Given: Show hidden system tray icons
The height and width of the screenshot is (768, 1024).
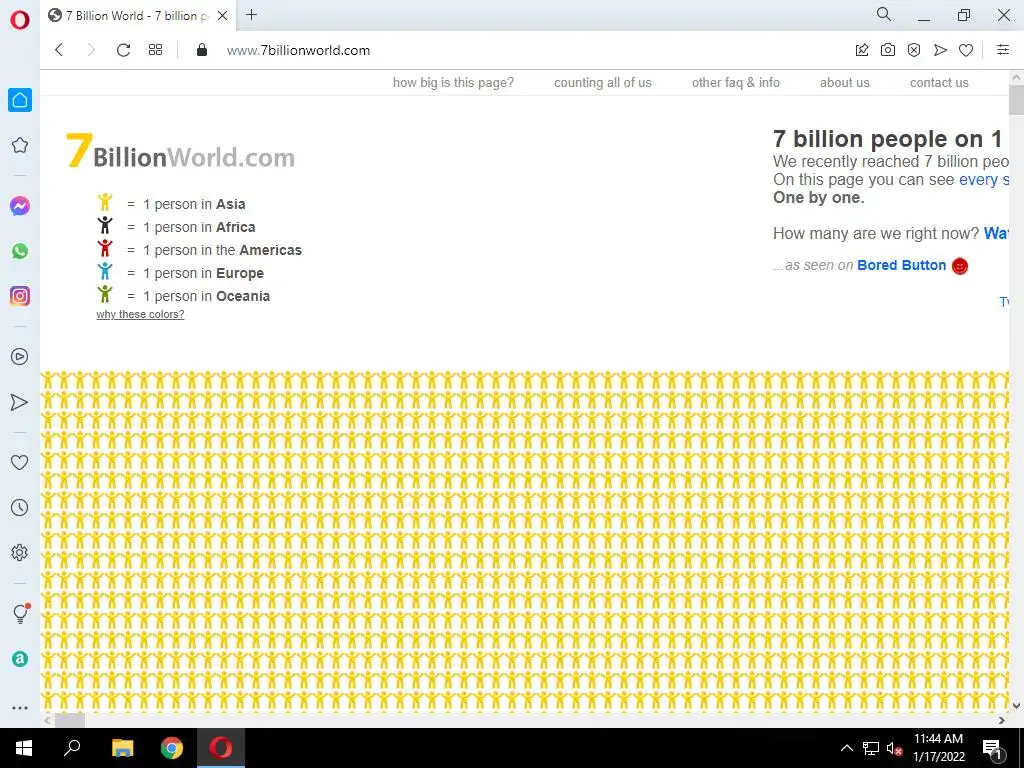Looking at the screenshot, I should pyautogui.click(x=846, y=748).
